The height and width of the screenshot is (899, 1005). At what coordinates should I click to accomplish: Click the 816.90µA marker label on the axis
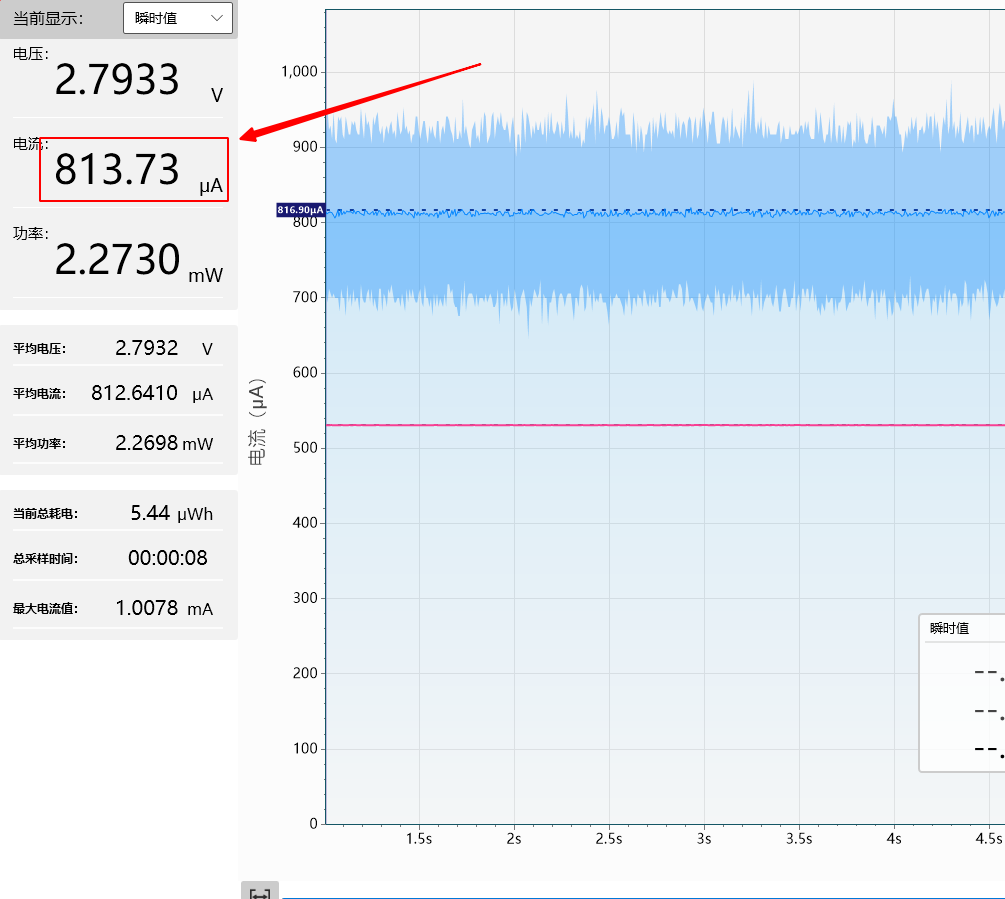[301, 210]
